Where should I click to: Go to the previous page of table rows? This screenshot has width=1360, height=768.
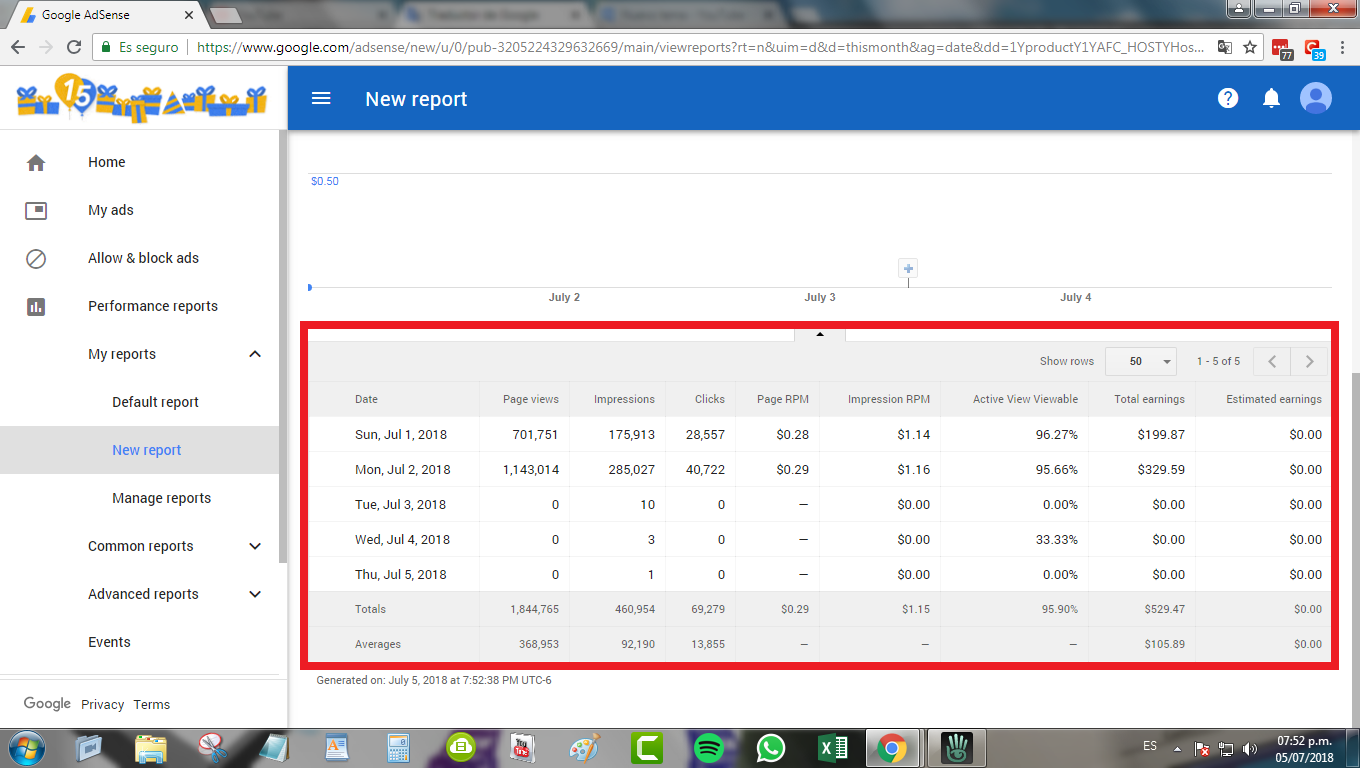[x=1272, y=361]
